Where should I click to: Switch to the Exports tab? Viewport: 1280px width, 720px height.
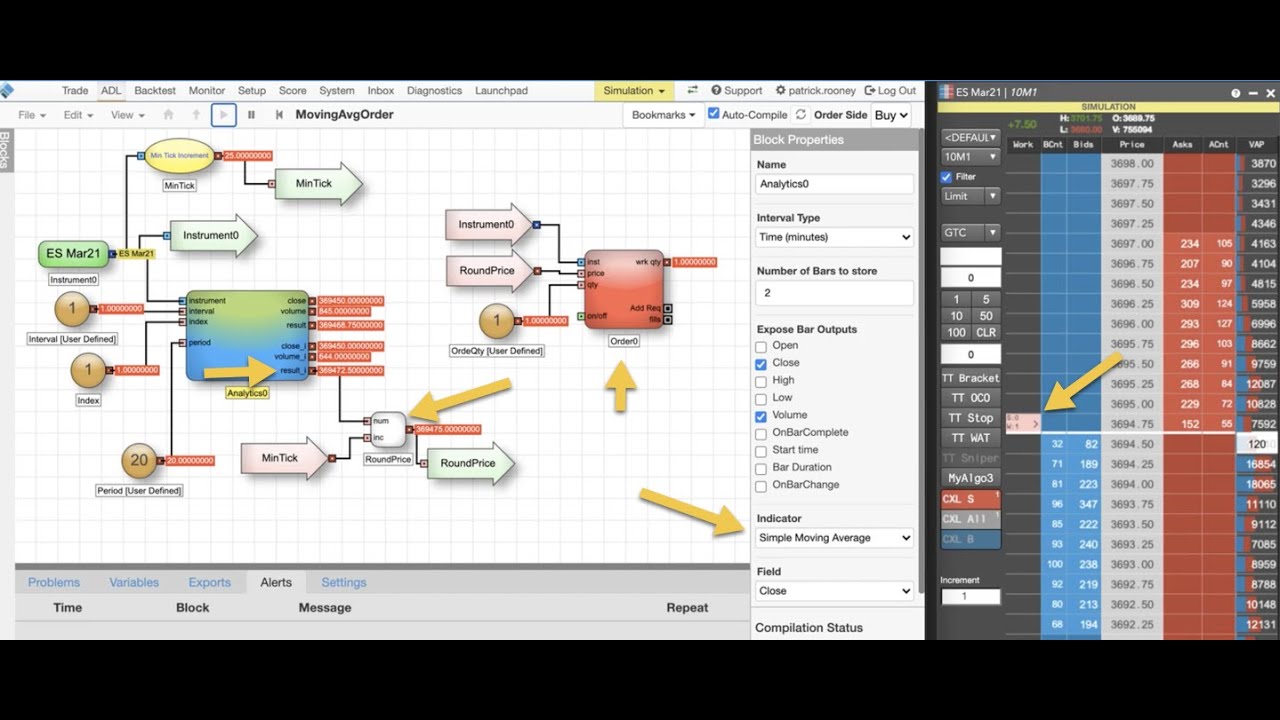click(x=209, y=582)
